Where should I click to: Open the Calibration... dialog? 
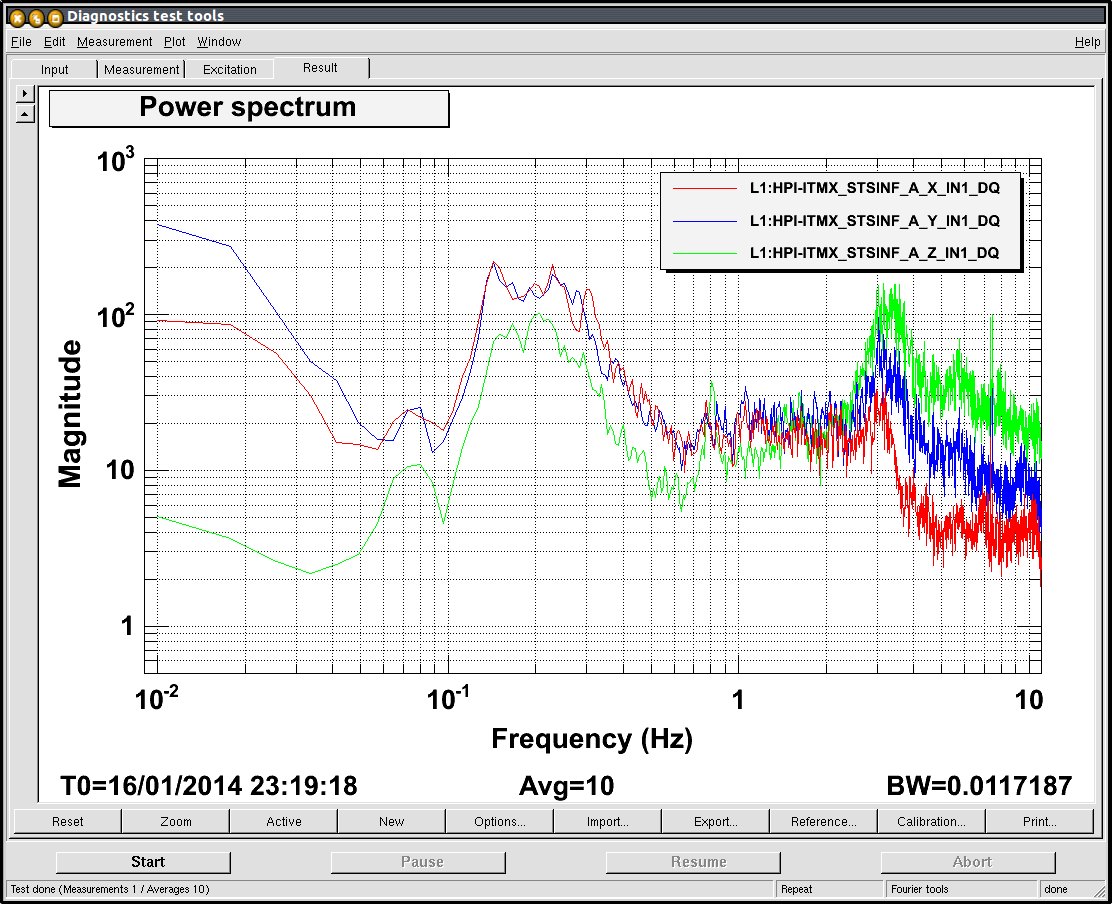[x=931, y=821]
